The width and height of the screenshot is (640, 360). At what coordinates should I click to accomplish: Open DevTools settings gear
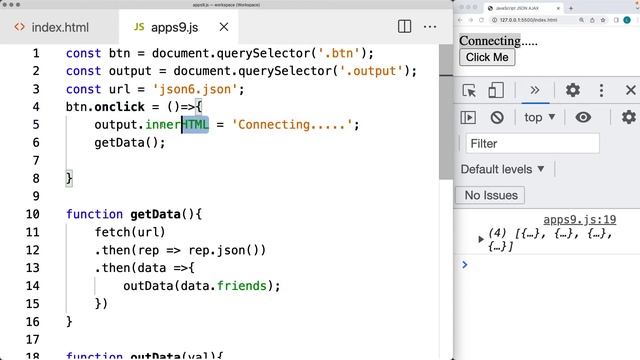coord(573,90)
